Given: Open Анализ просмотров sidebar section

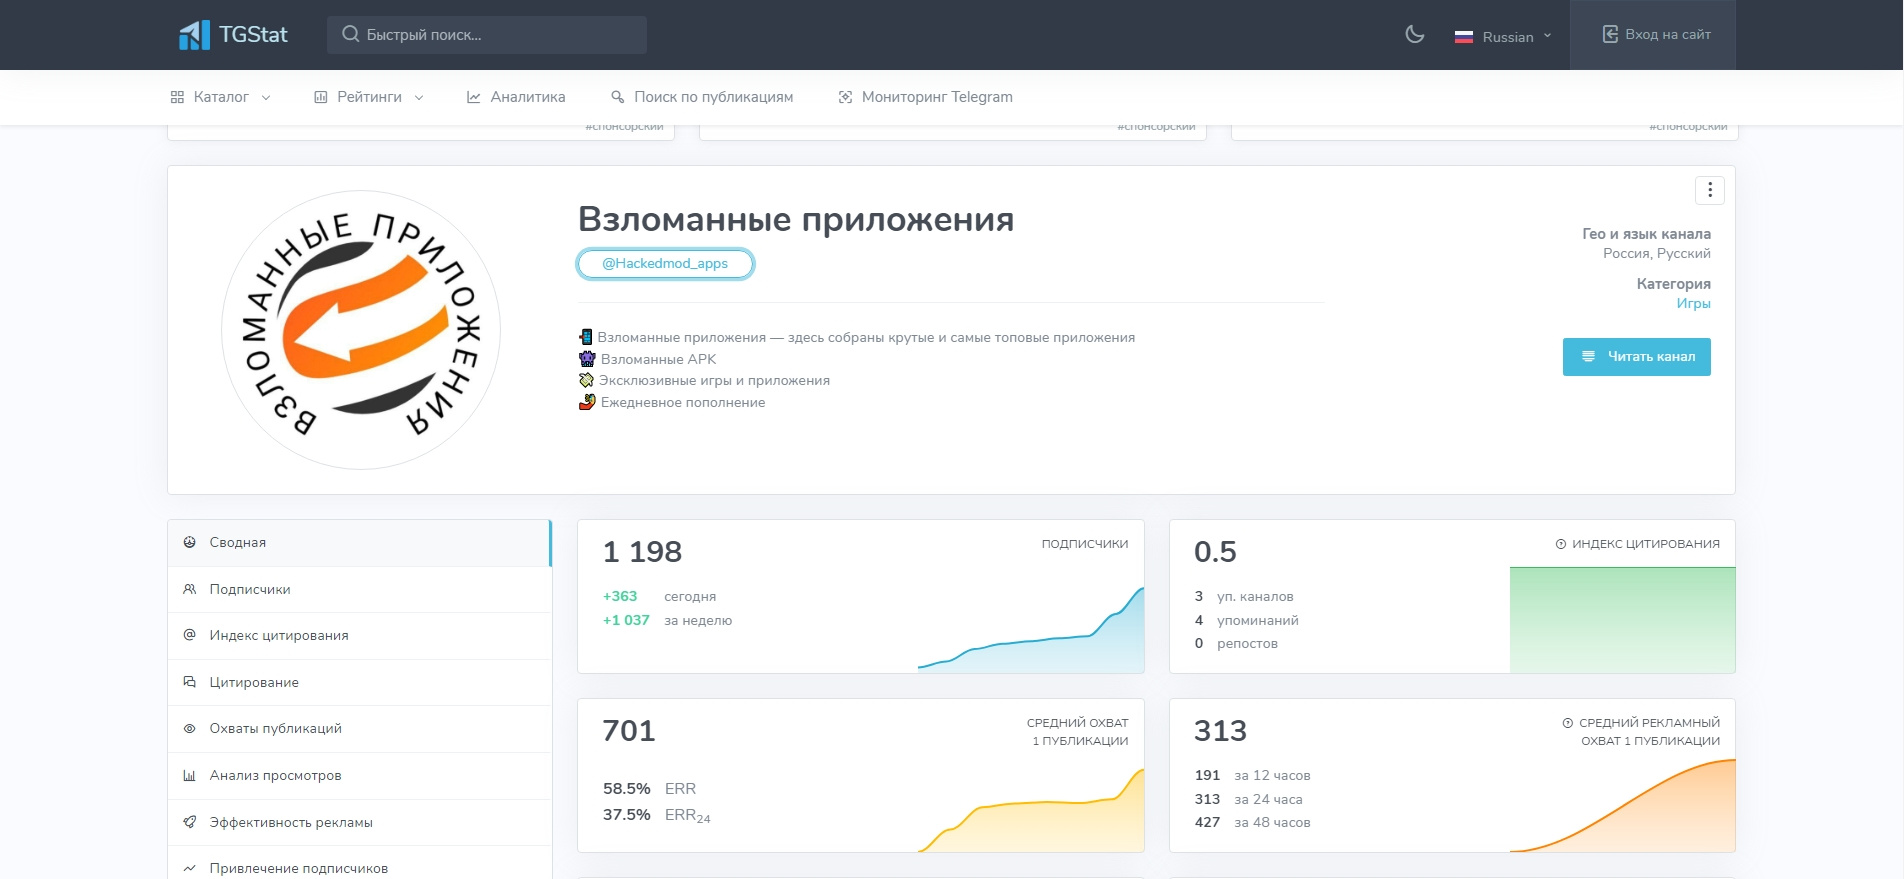Looking at the screenshot, I should point(360,776).
